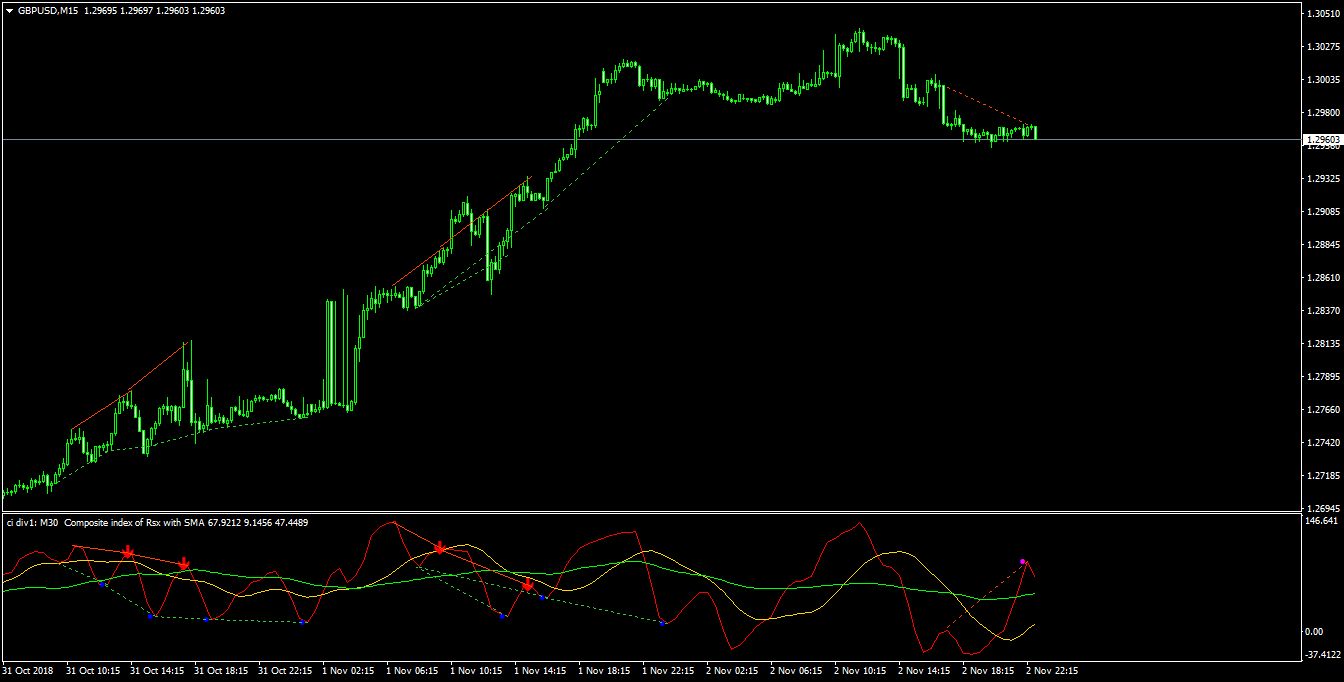Click the 146.641 indicator scale value

pos(1323,521)
